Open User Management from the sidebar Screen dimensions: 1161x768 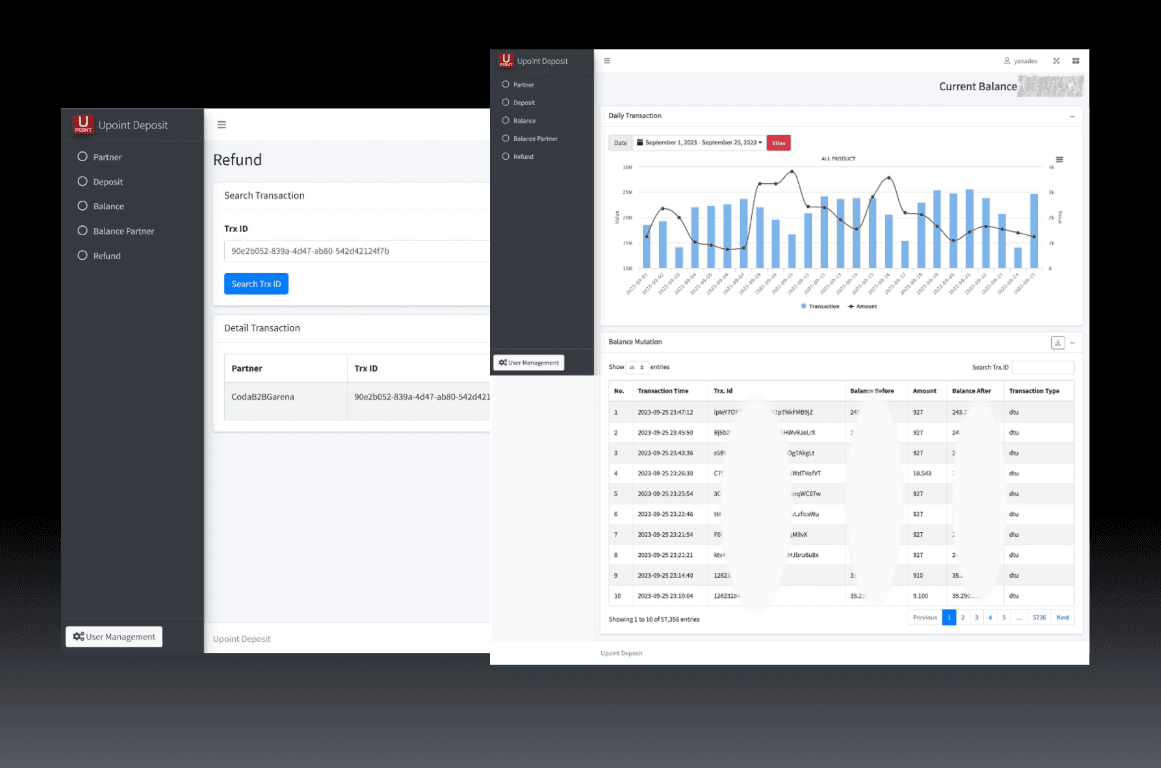528,362
